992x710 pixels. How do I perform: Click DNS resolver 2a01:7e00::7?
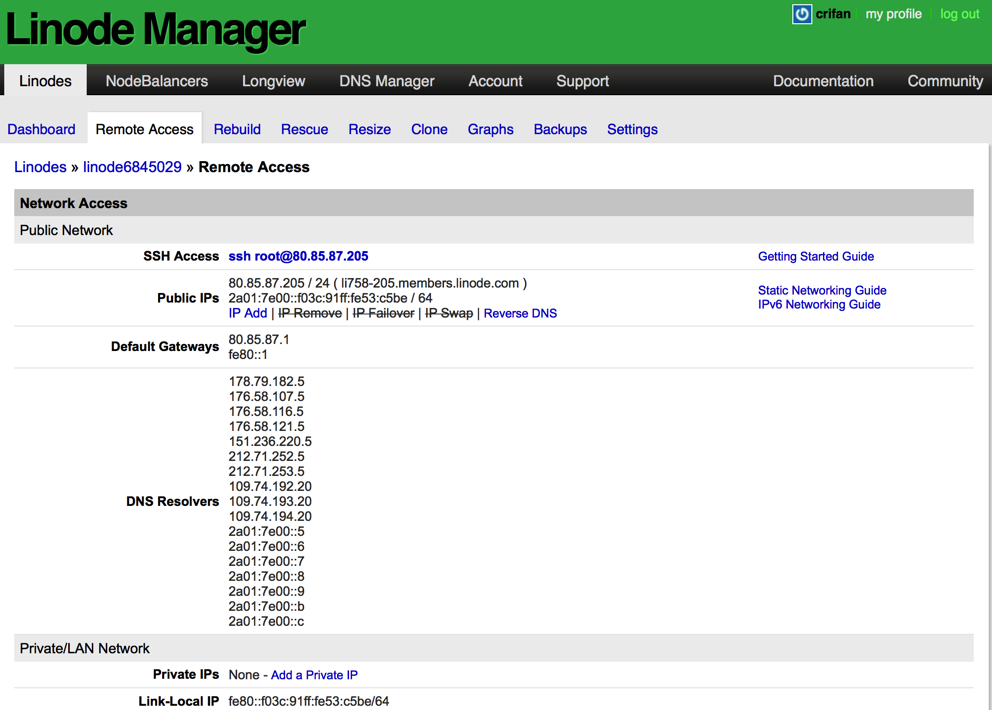pos(266,562)
